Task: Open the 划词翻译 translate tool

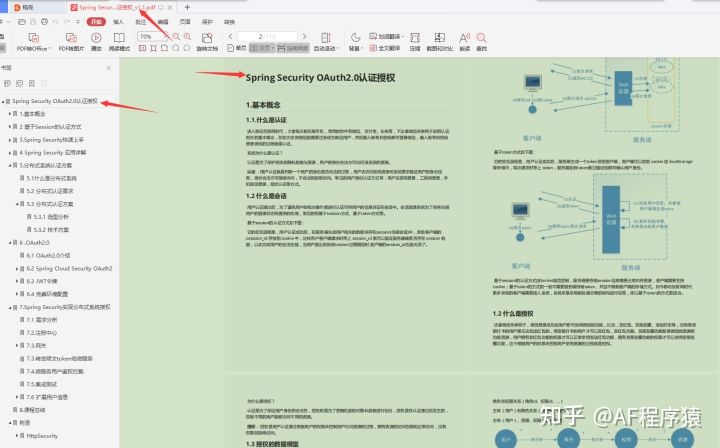Action: pyautogui.click(x=387, y=36)
